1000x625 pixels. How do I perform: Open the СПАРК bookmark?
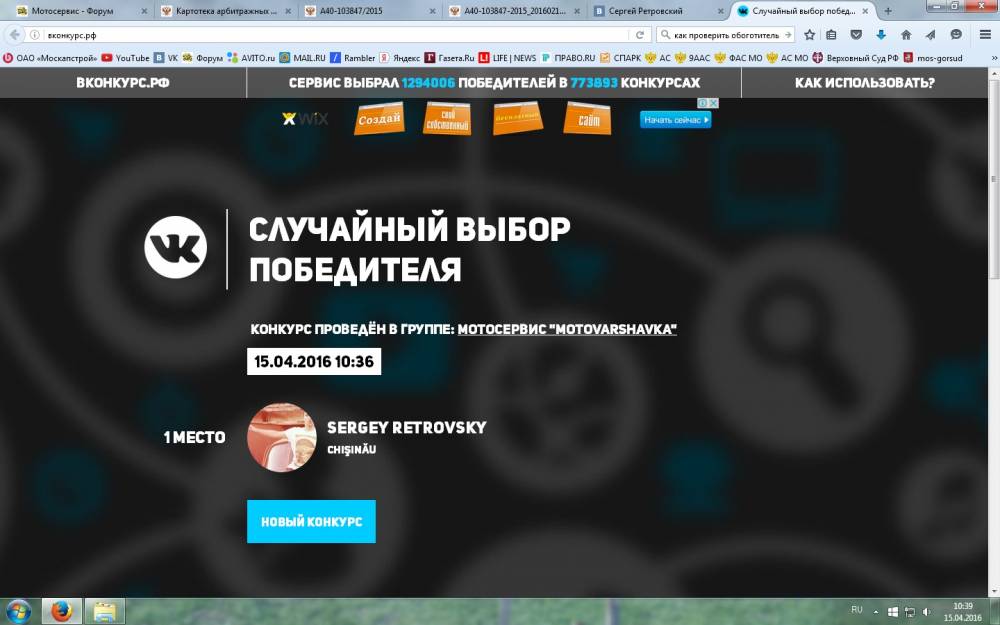tap(621, 58)
